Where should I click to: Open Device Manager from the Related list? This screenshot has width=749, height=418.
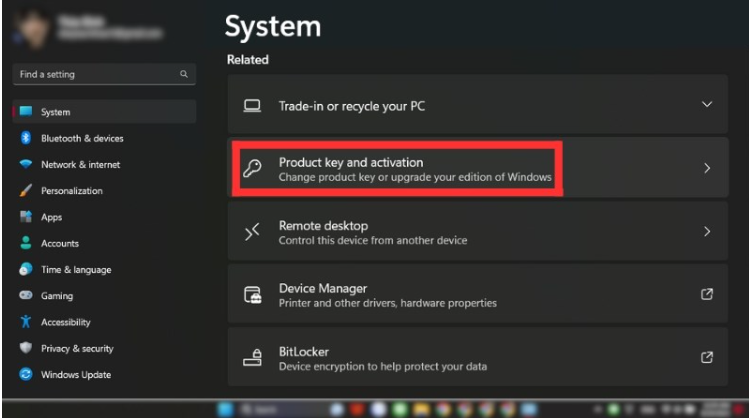click(322, 288)
